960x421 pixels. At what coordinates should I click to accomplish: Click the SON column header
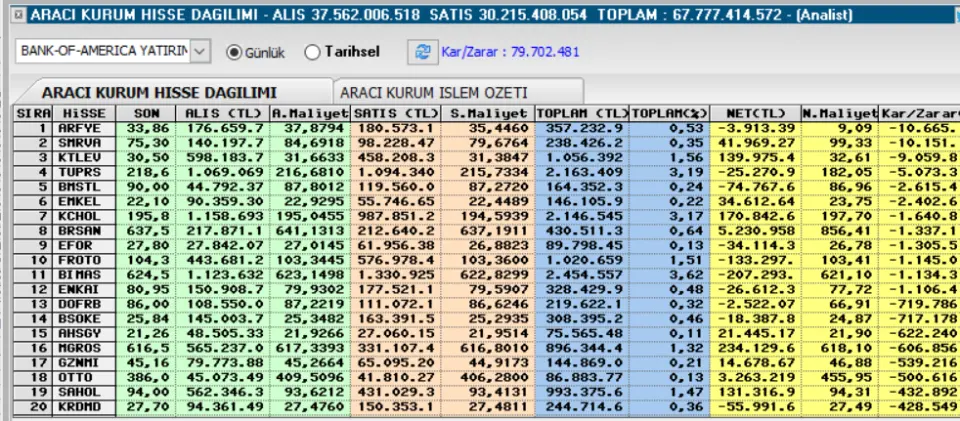148,113
